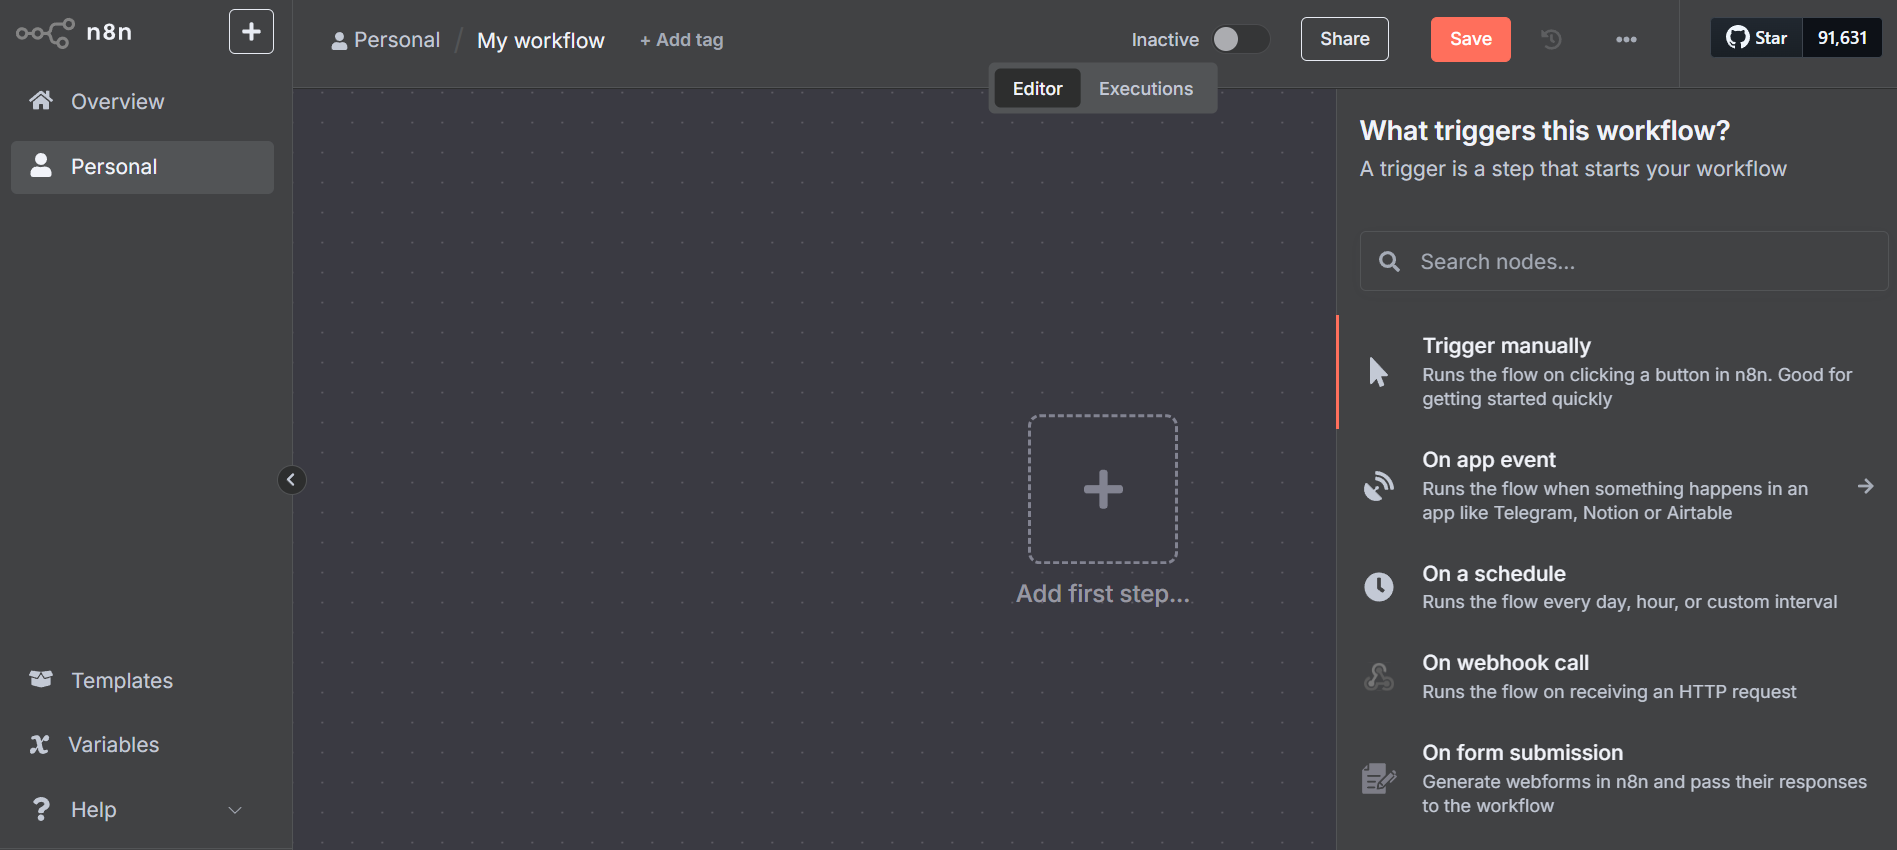Click the On a schedule clock icon
The width and height of the screenshot is (1897, 850).
[1379, 587]
